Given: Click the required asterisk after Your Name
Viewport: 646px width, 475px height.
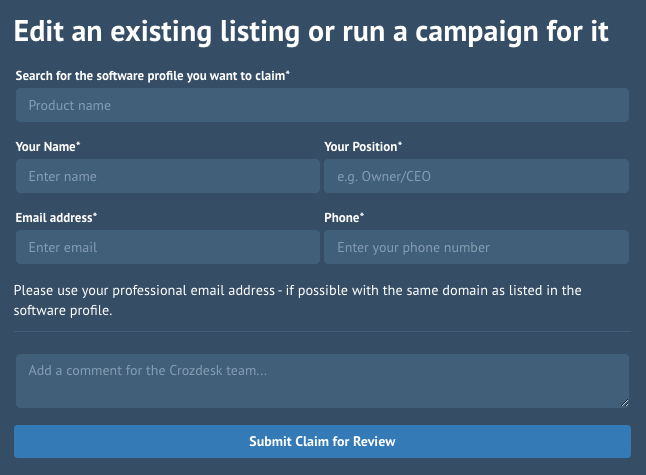Looking at the screenshot, I should 78,144.
